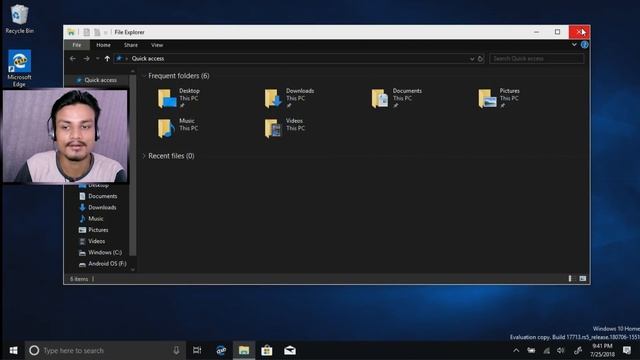Viewport: 640px width, 360px height.
Task: Expand the ribbon with the chevron
Action: click(x=574, y=44)
